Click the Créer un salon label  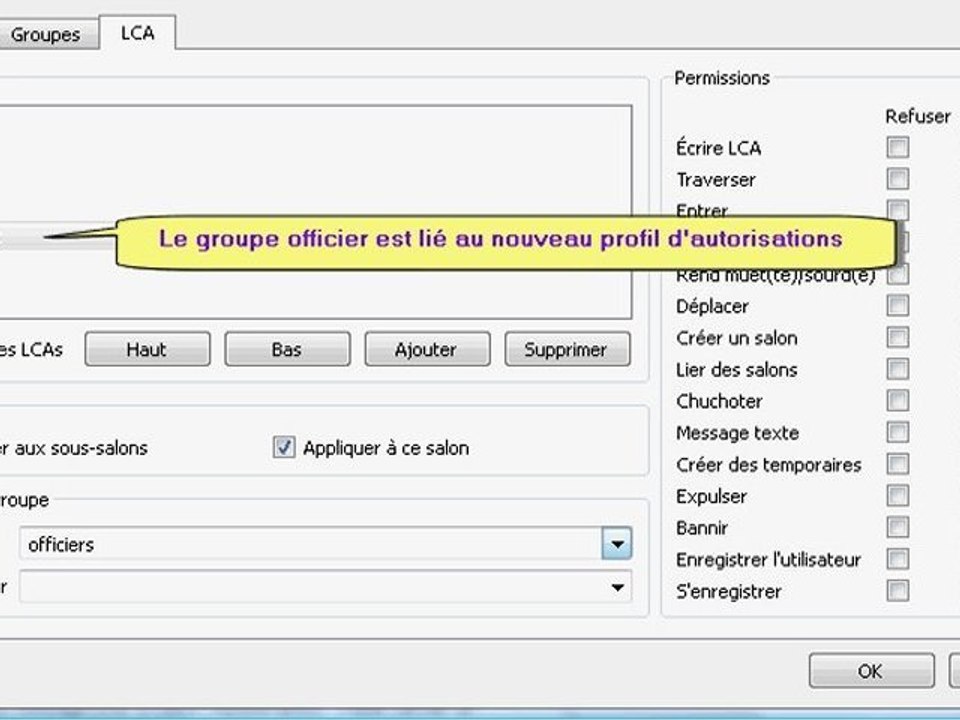[x=737, y=338]
